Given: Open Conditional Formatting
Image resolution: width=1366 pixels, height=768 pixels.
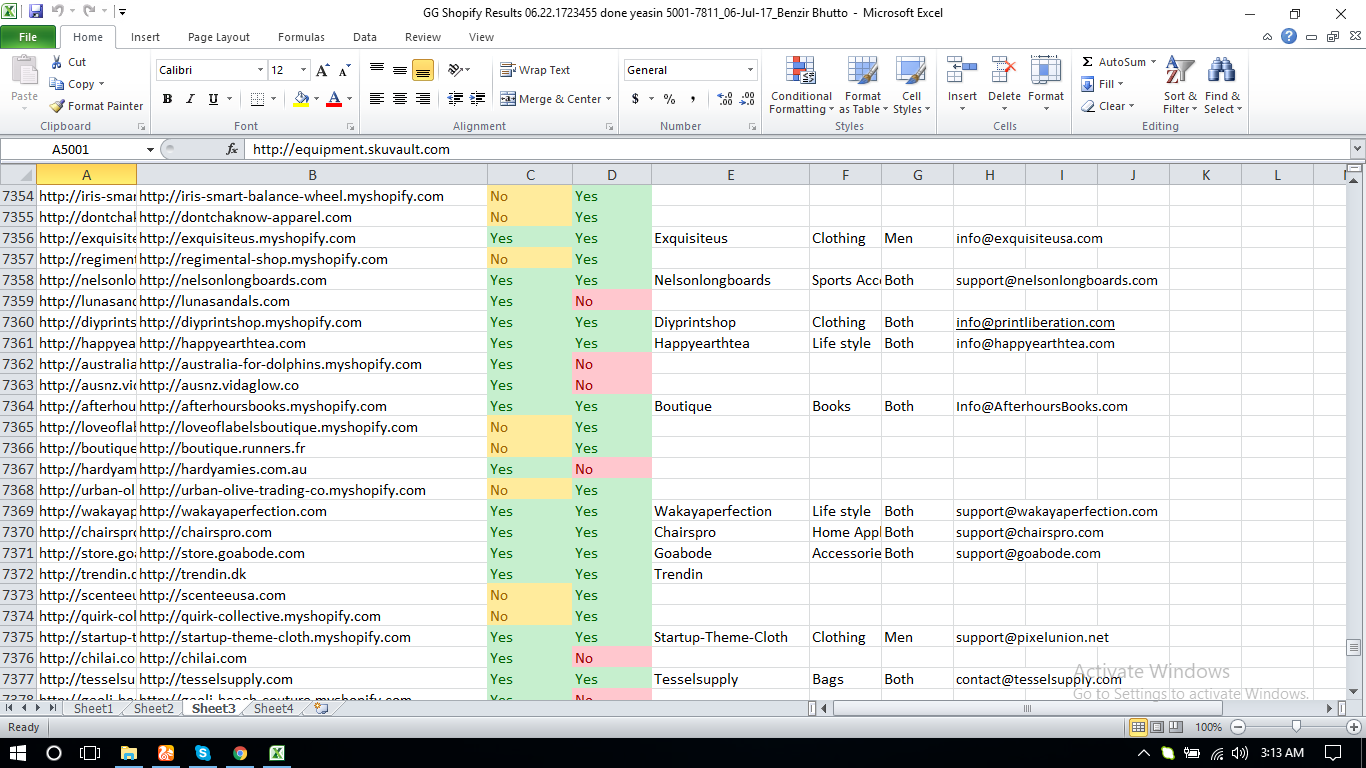Looking at the screenshot, I should click(800, 85).
